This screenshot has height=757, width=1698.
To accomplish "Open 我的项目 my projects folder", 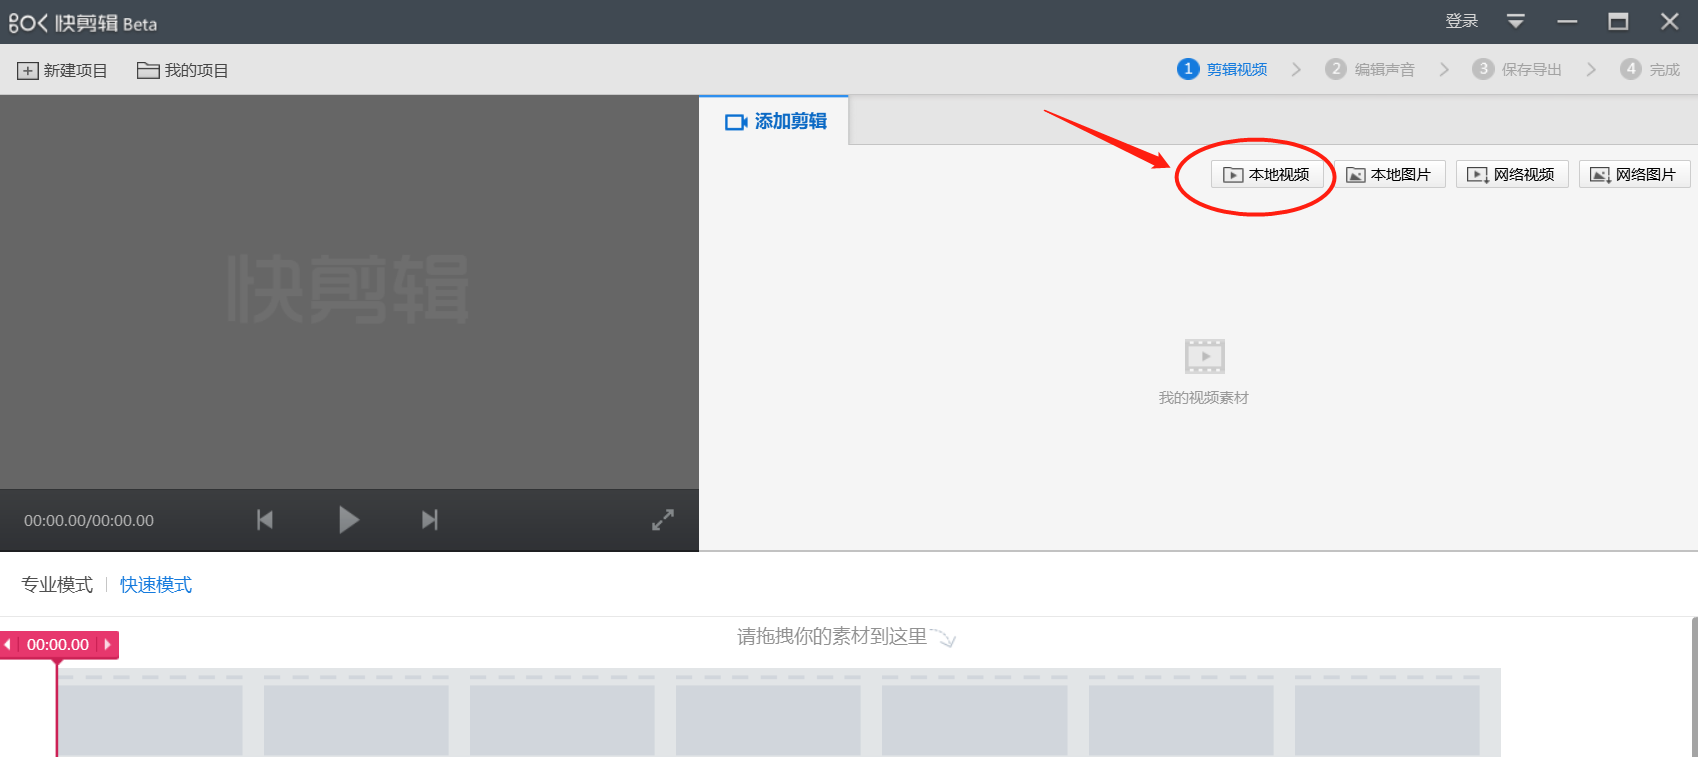I will (183, 70).
